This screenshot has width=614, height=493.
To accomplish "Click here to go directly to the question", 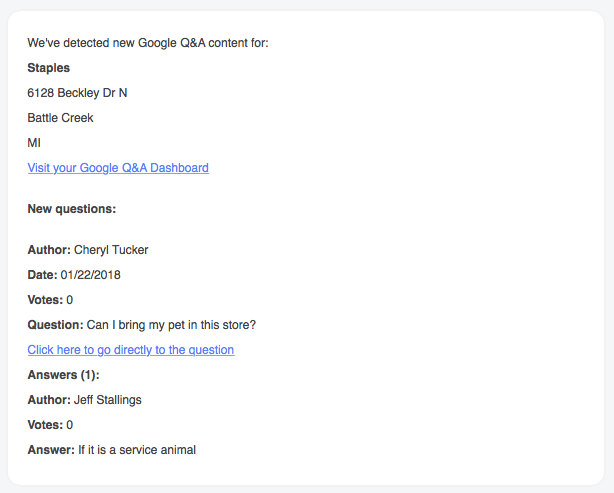I will click(131, 350).
